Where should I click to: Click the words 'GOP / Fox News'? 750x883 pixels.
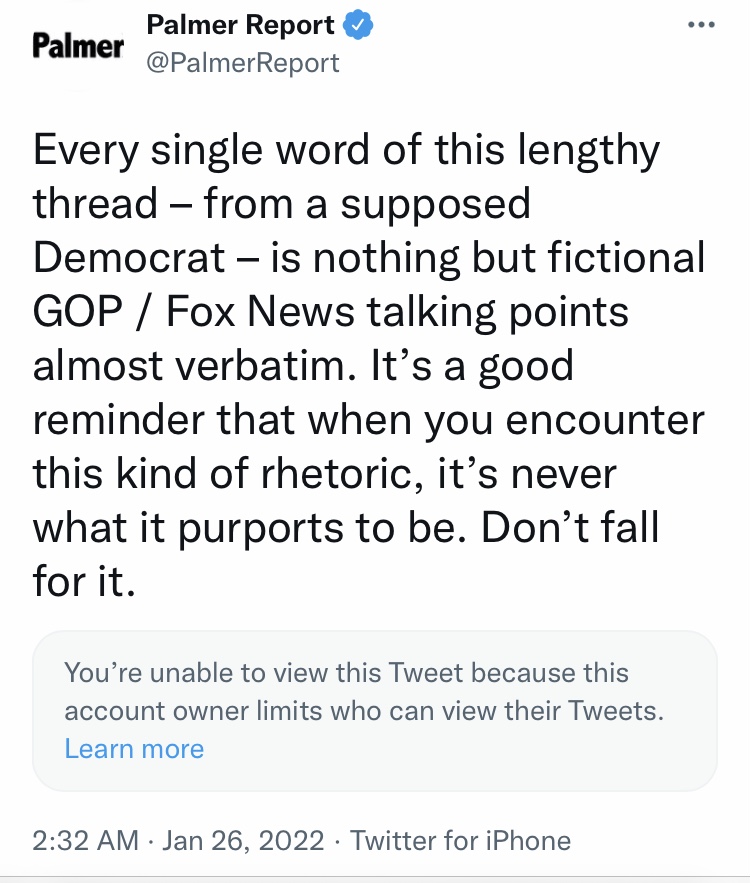pyautogui.click(x=194, y=311)
